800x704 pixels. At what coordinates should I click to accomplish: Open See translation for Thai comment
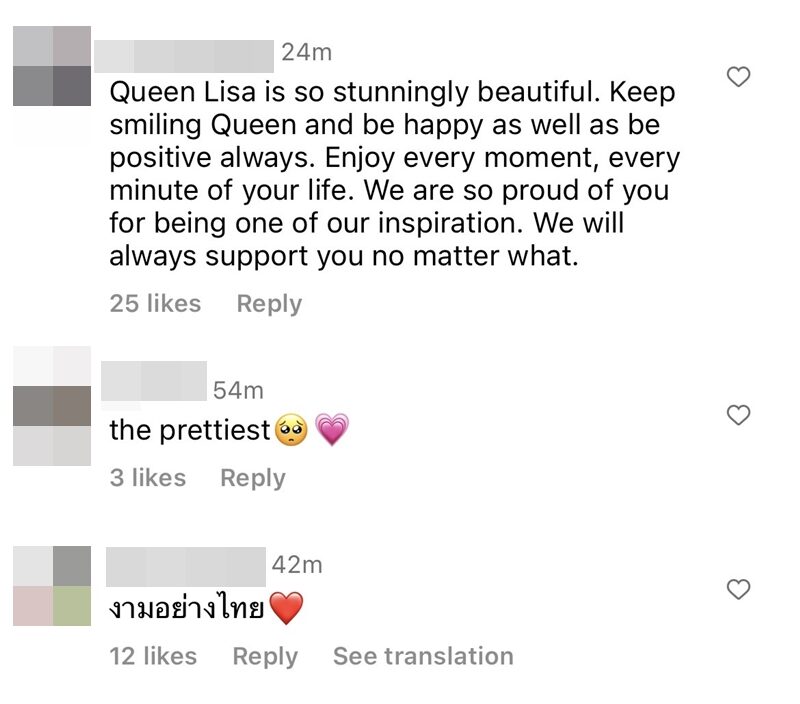point(423,656)
